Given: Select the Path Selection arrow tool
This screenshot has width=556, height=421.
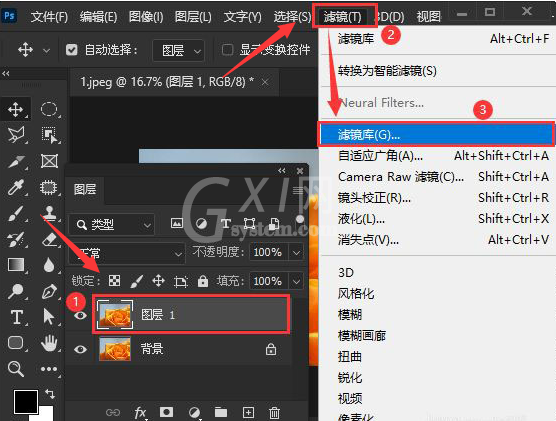Looking at the screenshot, I should coord(49,317).
